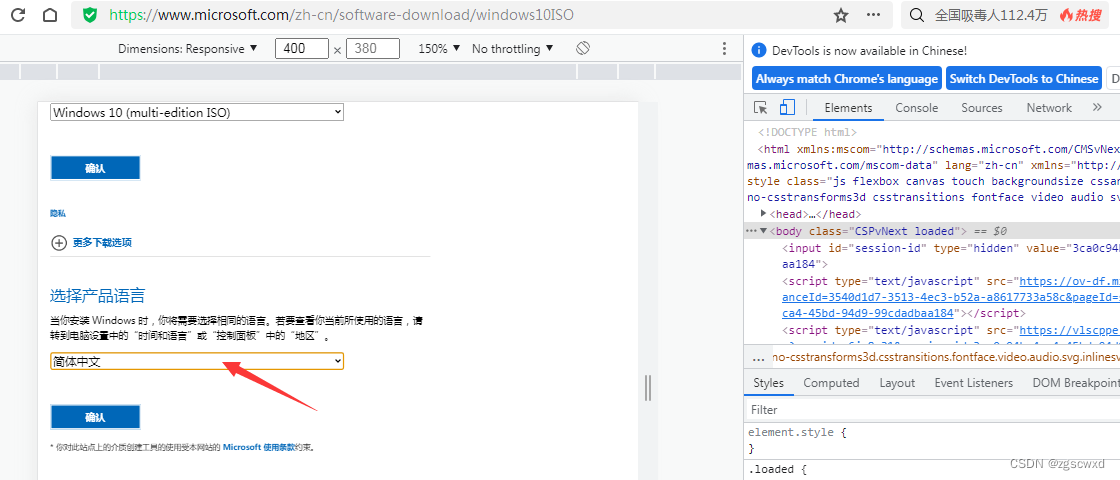Reload the page with the refresh icon
The height and width of the screenshot is (480, 1120).
pos(18,15)
